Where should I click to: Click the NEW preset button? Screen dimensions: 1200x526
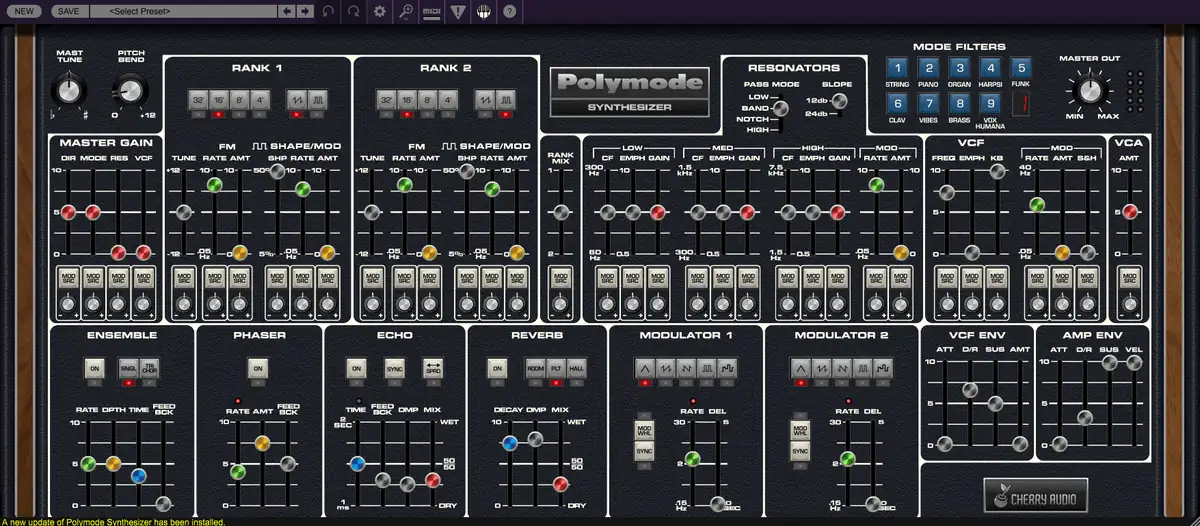[26, 12]
